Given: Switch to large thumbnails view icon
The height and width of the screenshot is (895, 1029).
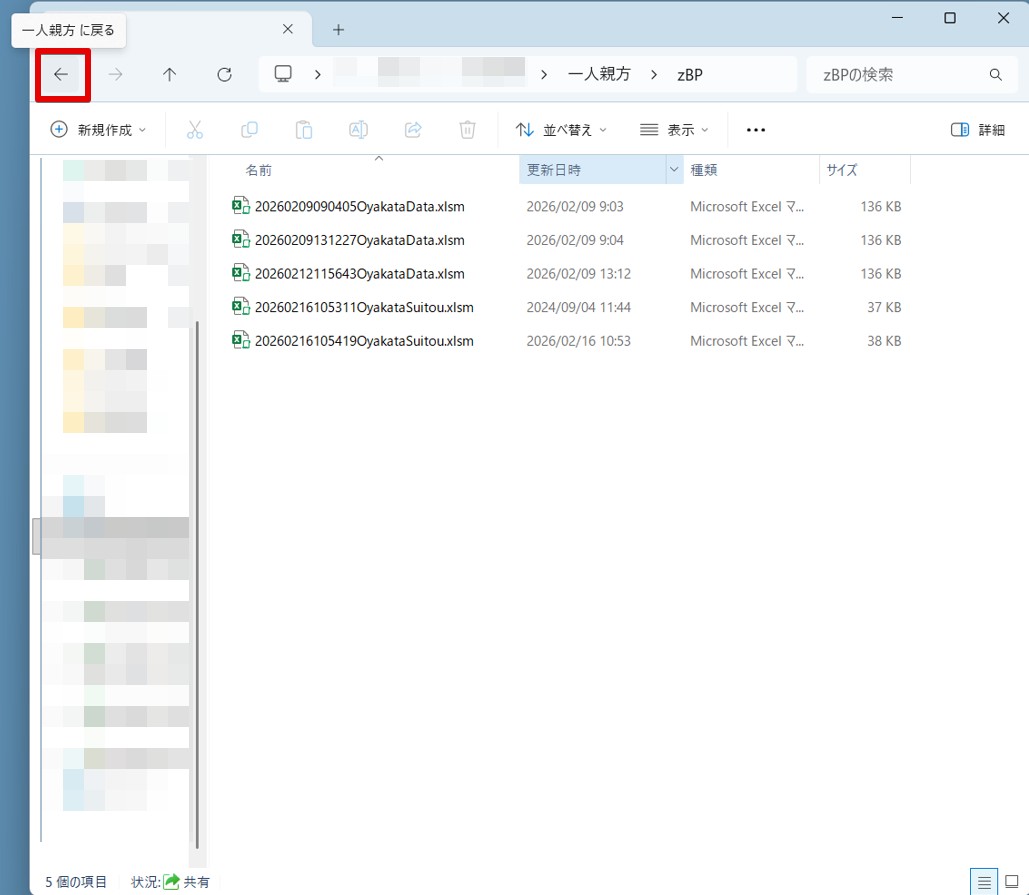Looking at the screenshot, I should click(x=1012, y=882).
